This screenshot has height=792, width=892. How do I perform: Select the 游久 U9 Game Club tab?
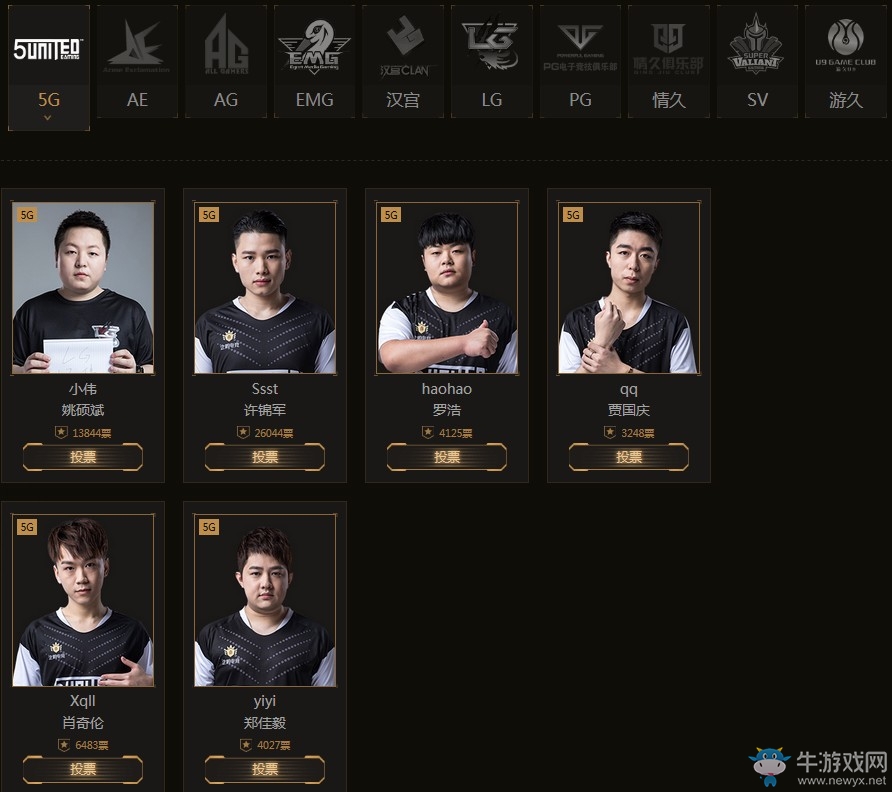click(846, 61)
